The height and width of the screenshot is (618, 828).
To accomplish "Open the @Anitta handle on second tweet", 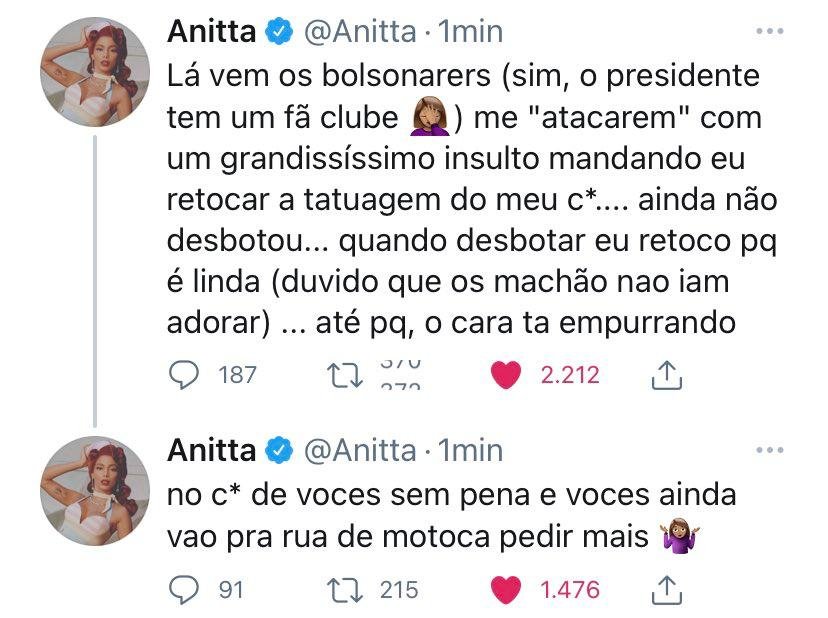I will pos(358,451).
